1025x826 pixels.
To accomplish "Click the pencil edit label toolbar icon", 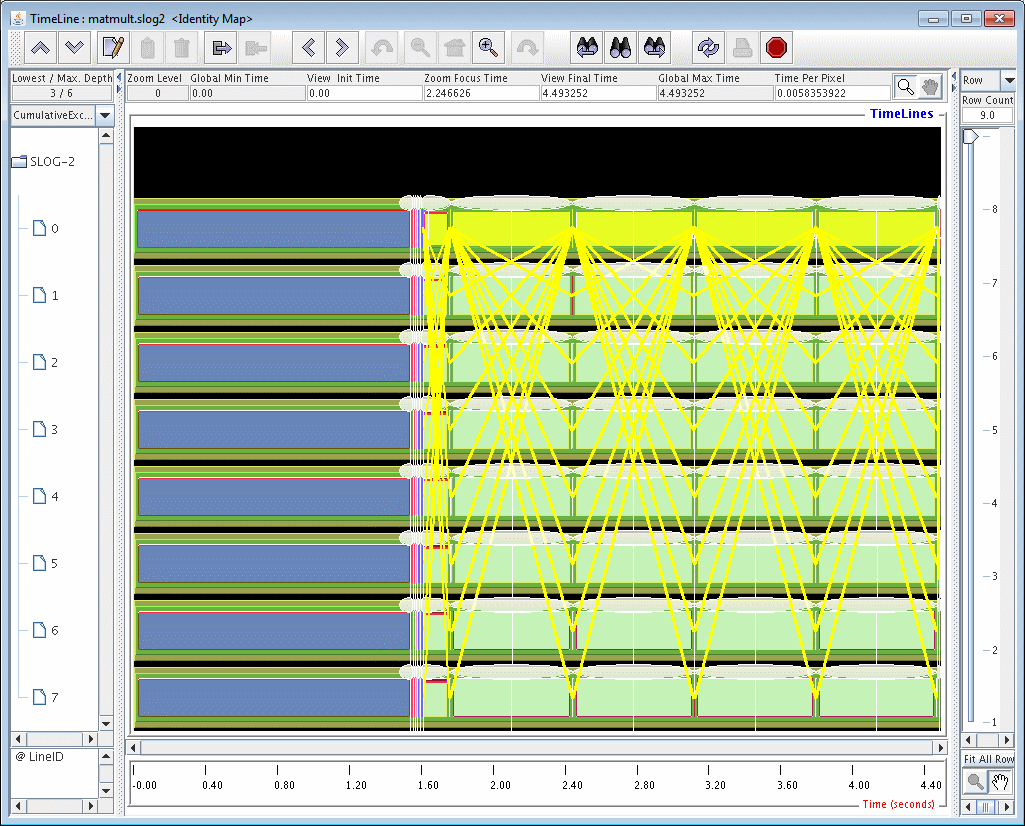I will point(114,48).
